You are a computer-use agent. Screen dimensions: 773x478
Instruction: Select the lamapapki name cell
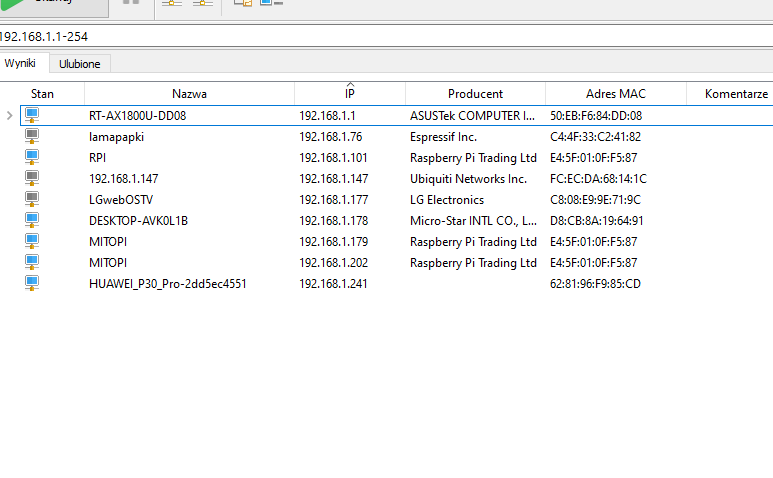(x=116, y=137)
